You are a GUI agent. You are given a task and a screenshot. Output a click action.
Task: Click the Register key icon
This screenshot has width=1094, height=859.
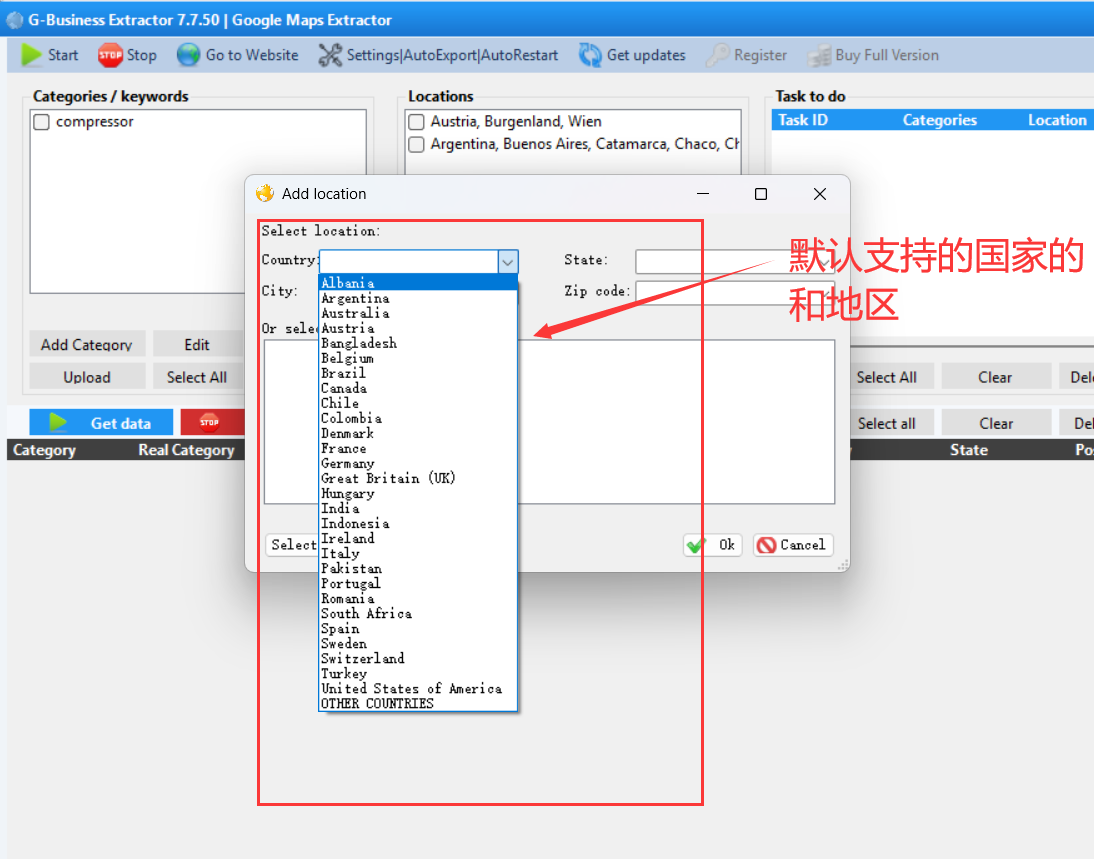[717, 55]
